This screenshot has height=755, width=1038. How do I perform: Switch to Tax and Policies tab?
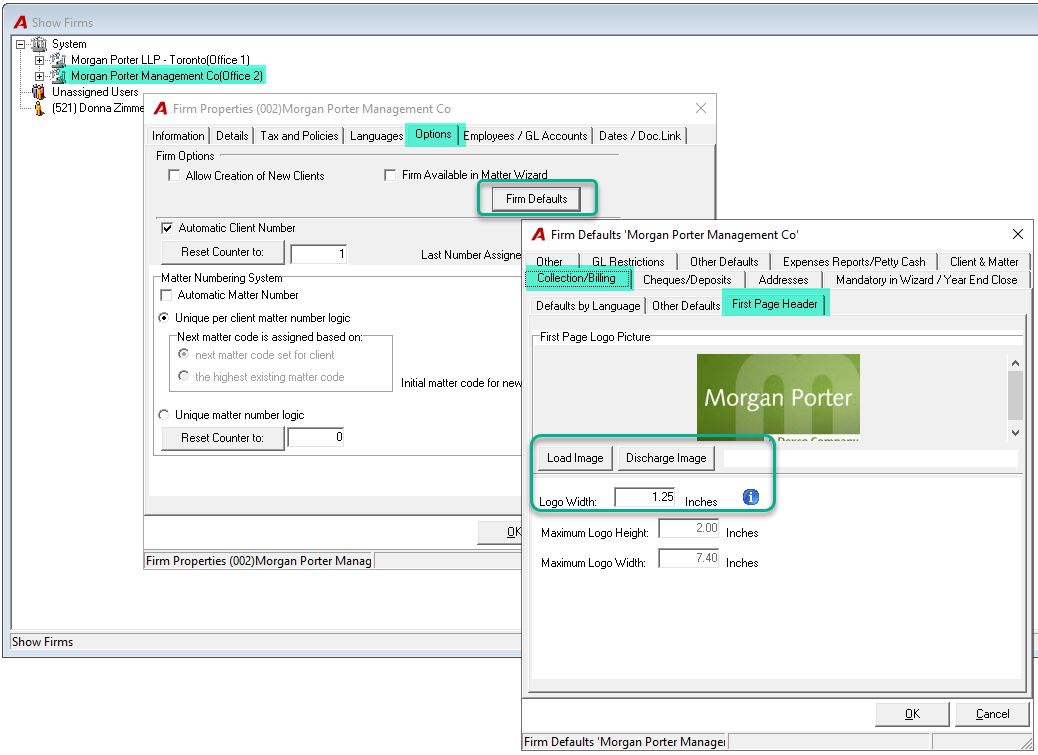coord(299,136)
